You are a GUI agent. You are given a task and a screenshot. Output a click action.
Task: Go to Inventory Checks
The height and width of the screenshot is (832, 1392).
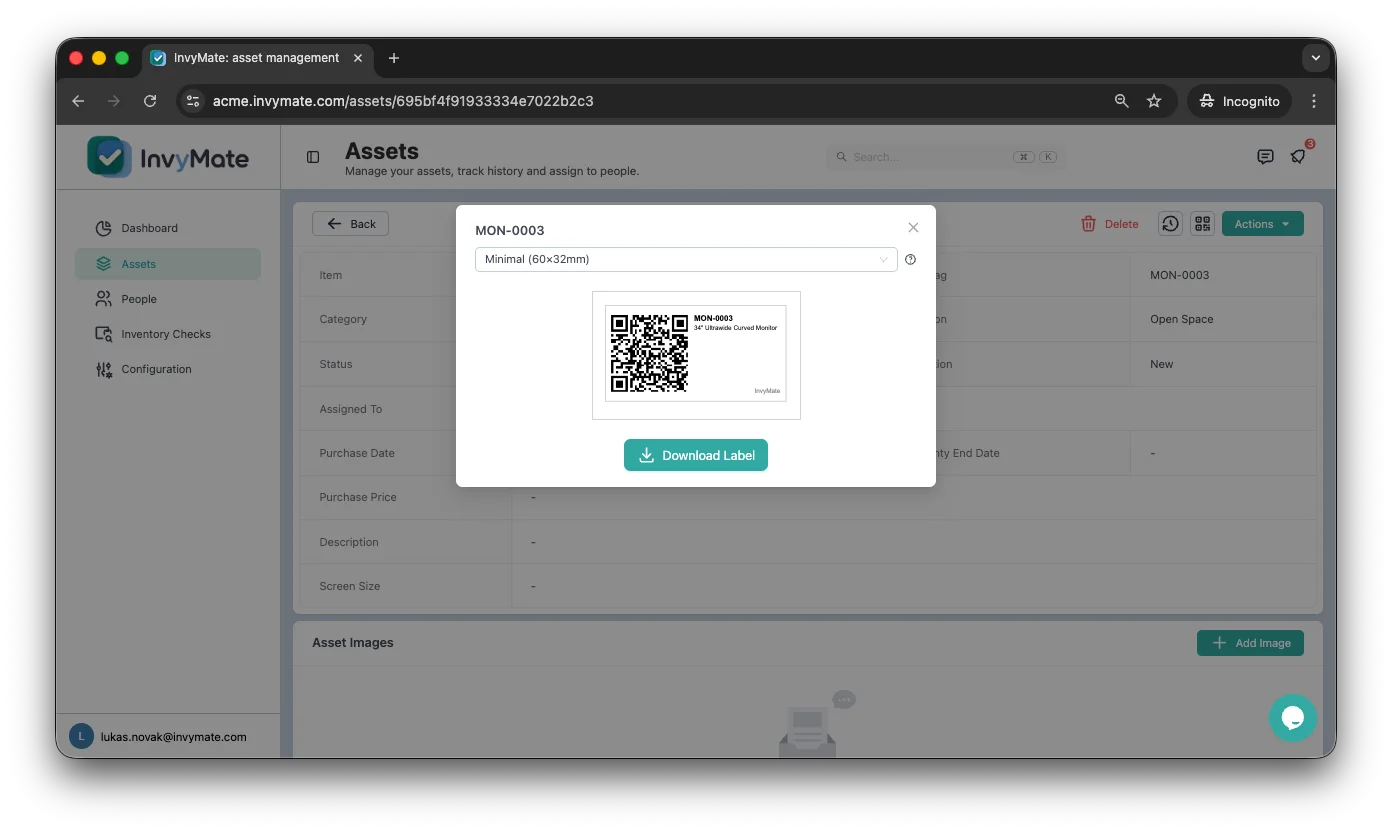tap(166, 334)
